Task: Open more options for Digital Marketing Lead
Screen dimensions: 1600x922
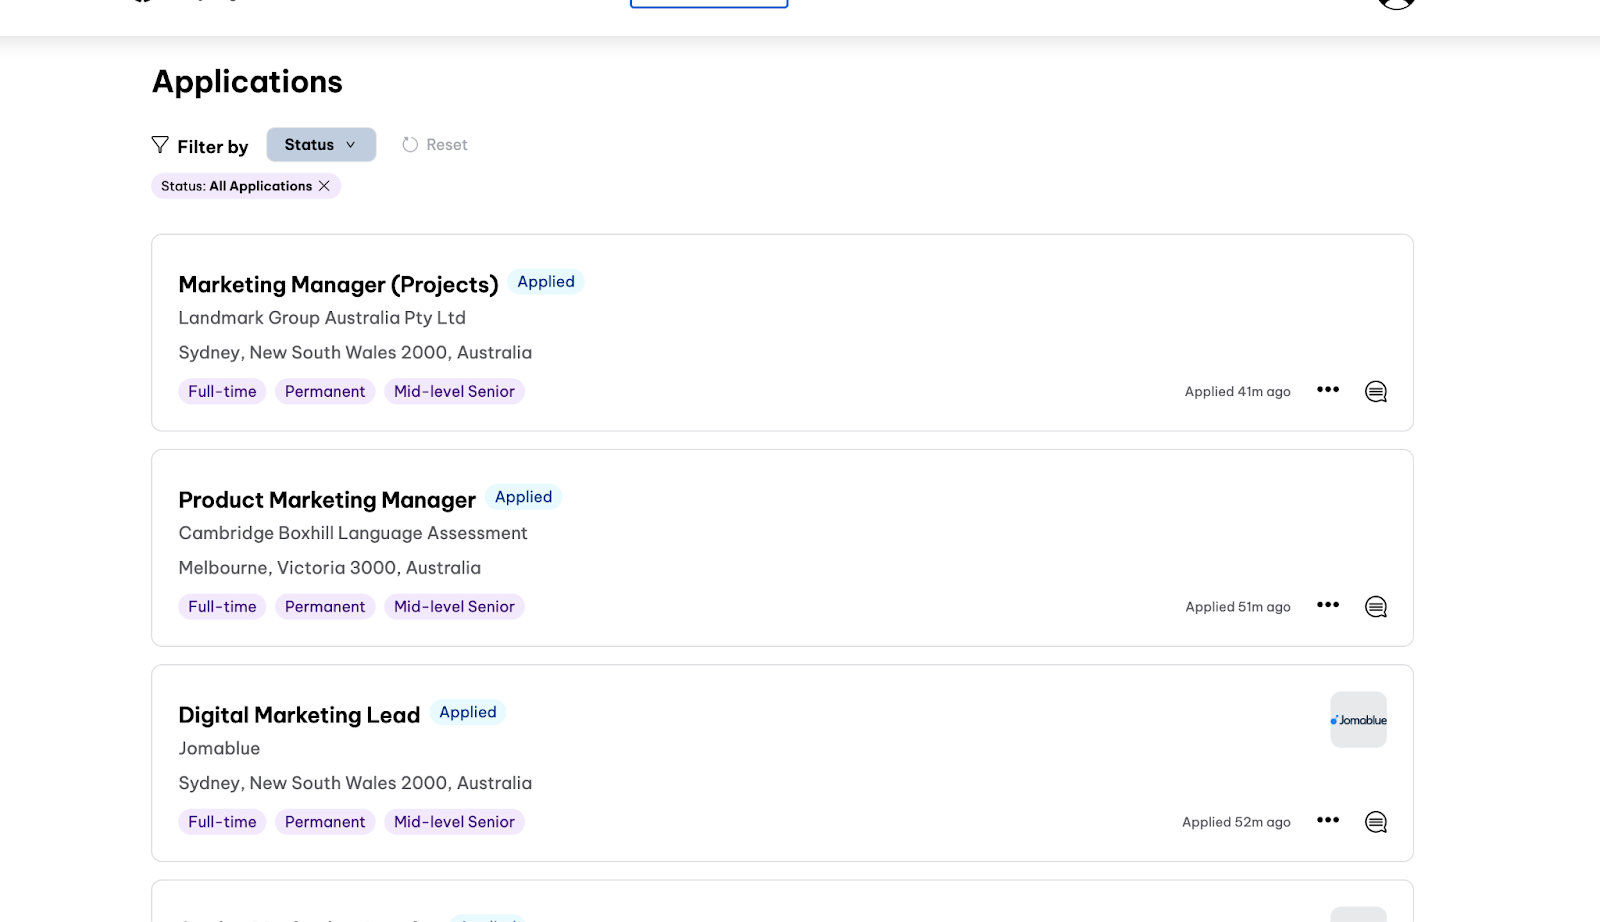Action: point(1328,820)
